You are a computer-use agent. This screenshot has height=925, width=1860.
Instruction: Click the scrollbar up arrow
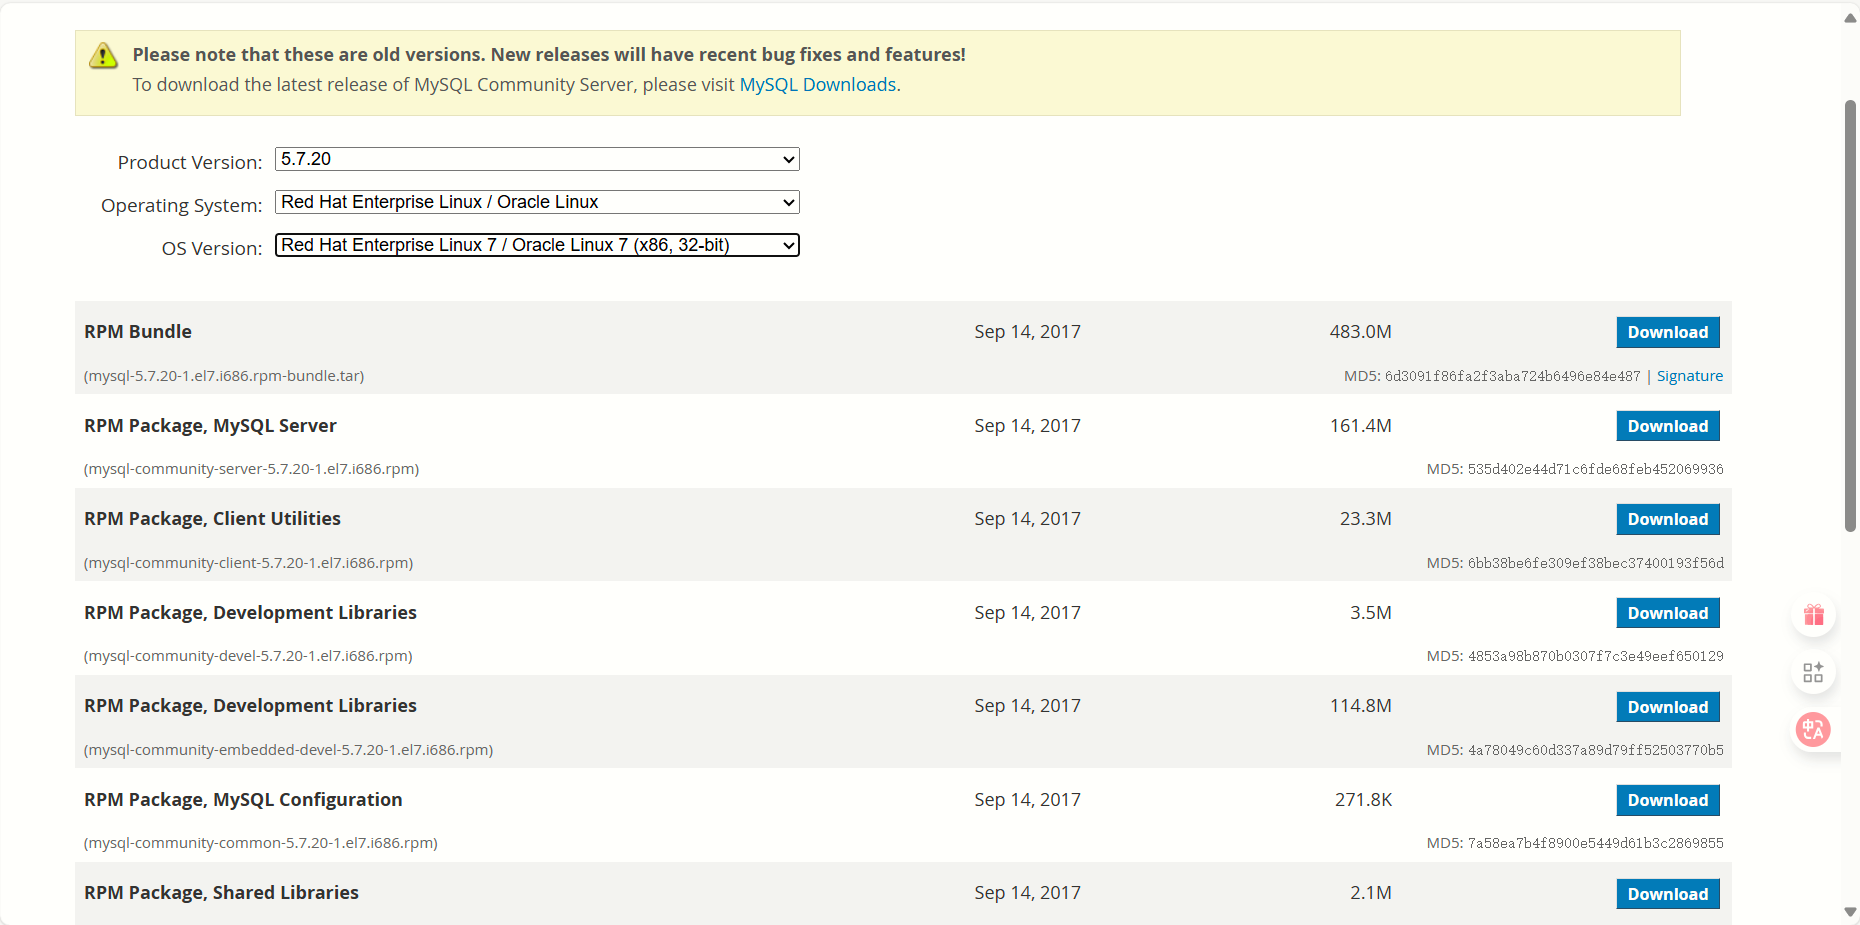click(x=1850, y=17)
